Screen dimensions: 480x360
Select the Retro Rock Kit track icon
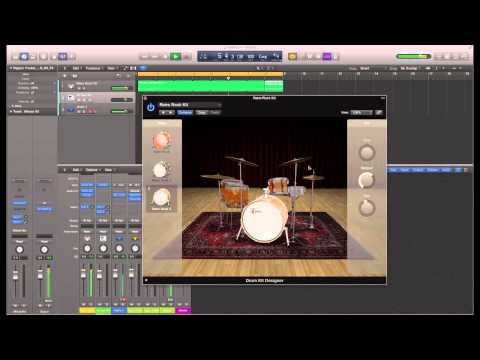coord(71,86)
